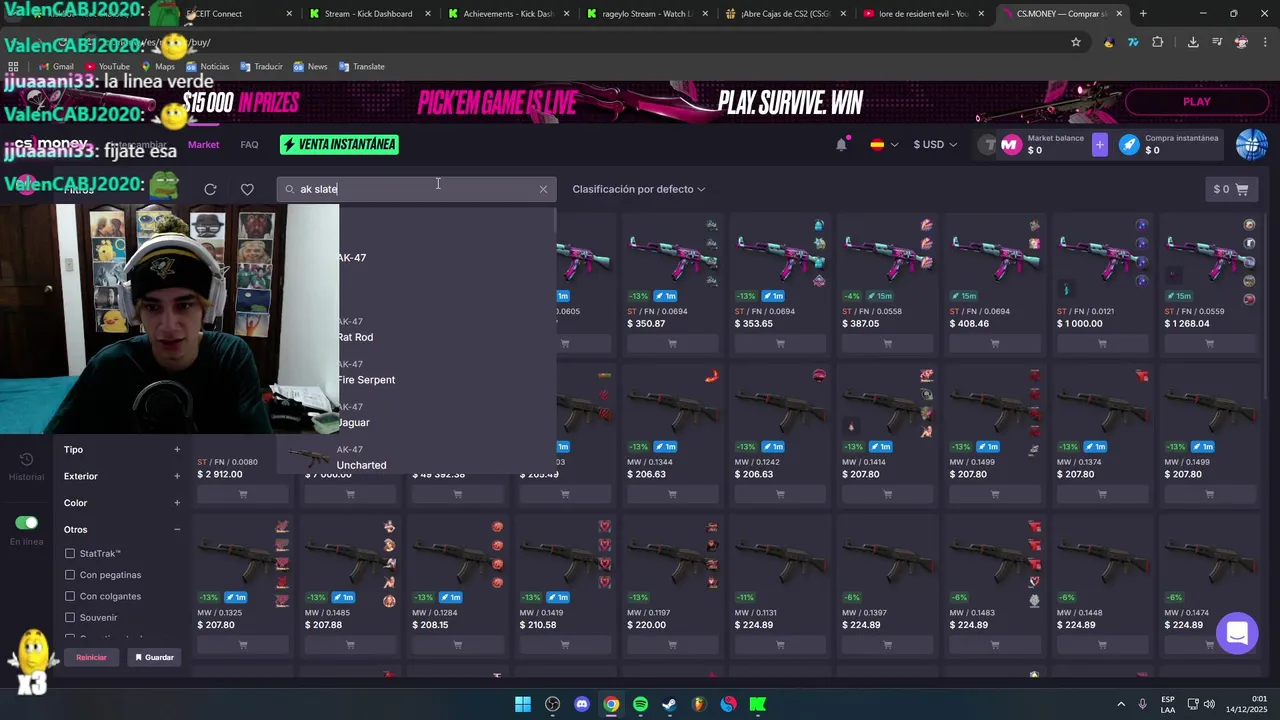Open the Windows Start menu
Screen dimensions: 1280x720
coord(523,704)
